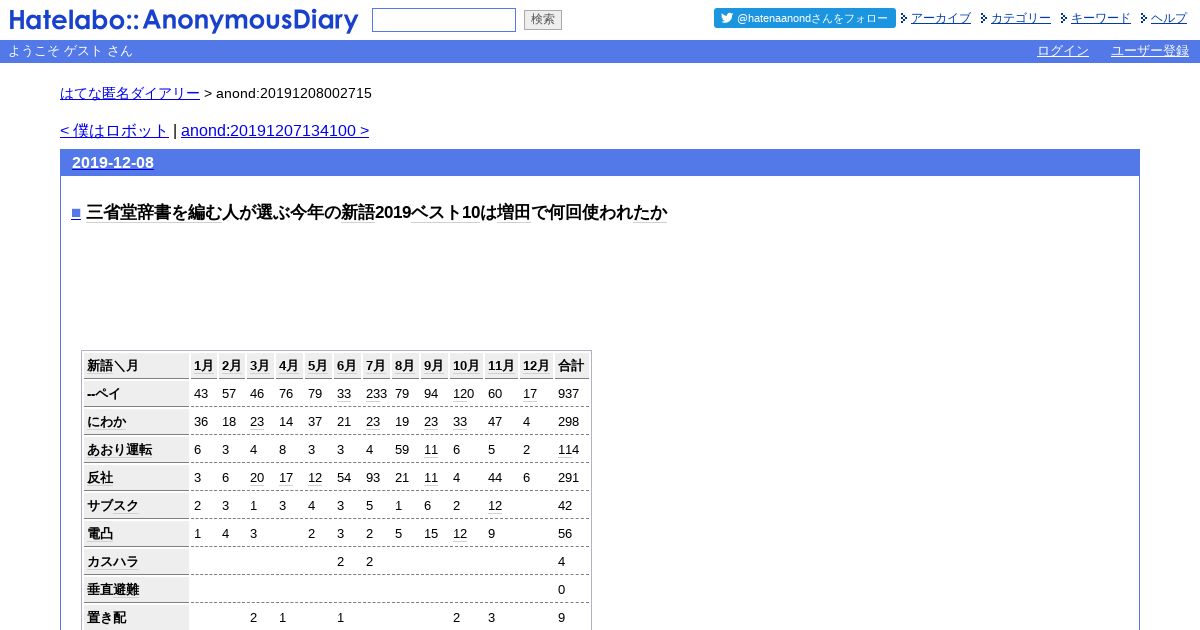Click the Hatelabo AnonymousDiary logo

184,20
